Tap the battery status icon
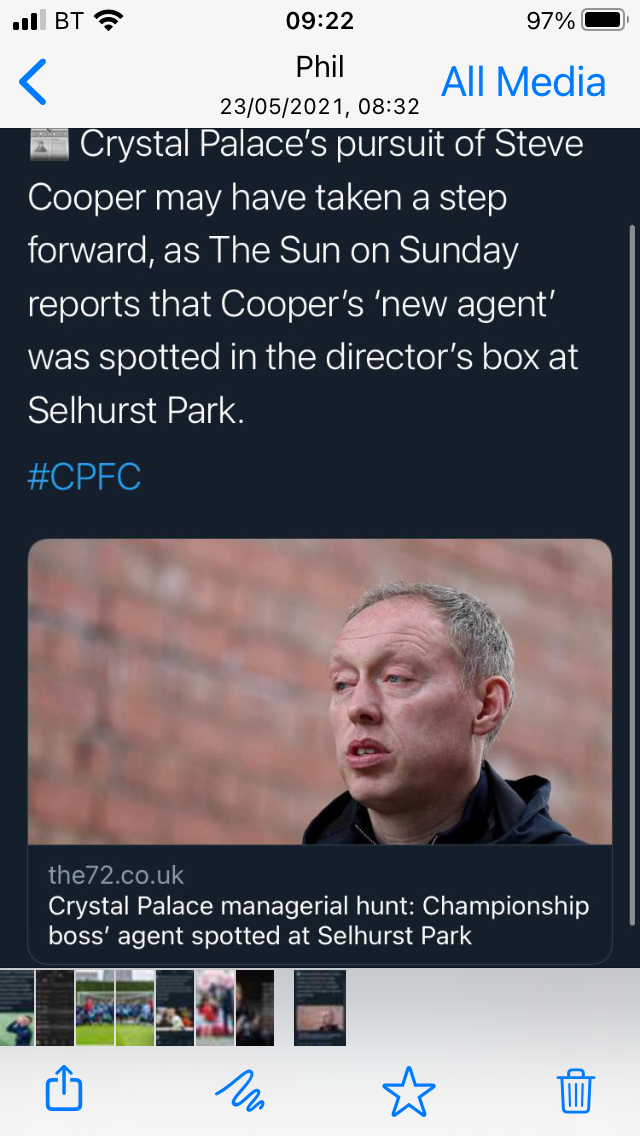640x1136 pixels. point(604,20)
